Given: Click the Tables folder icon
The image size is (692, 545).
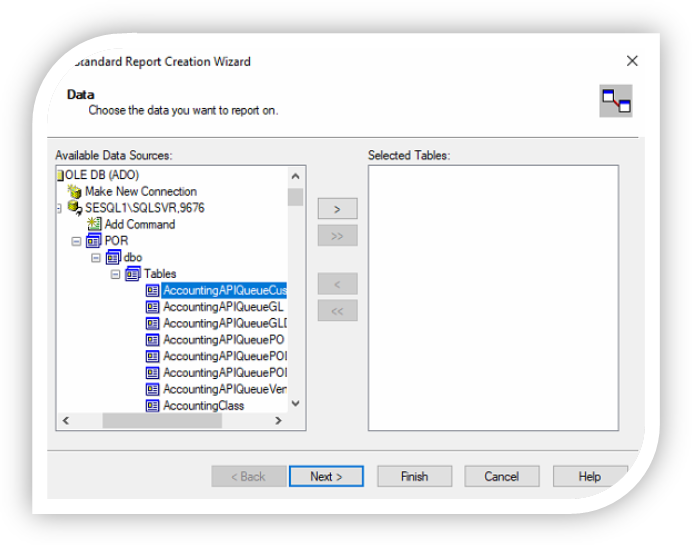Looking at the screenshot, I should 132,274.
